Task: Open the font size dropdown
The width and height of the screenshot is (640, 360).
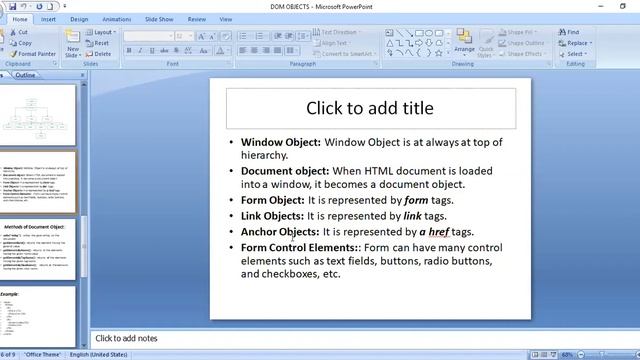Action: [191, 36]
